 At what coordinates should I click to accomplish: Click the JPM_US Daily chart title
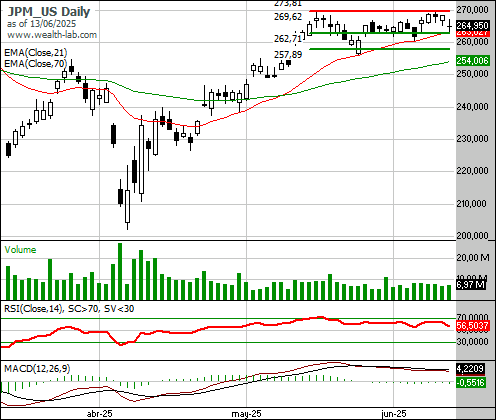pyautogui.click(x=49, y=12)
